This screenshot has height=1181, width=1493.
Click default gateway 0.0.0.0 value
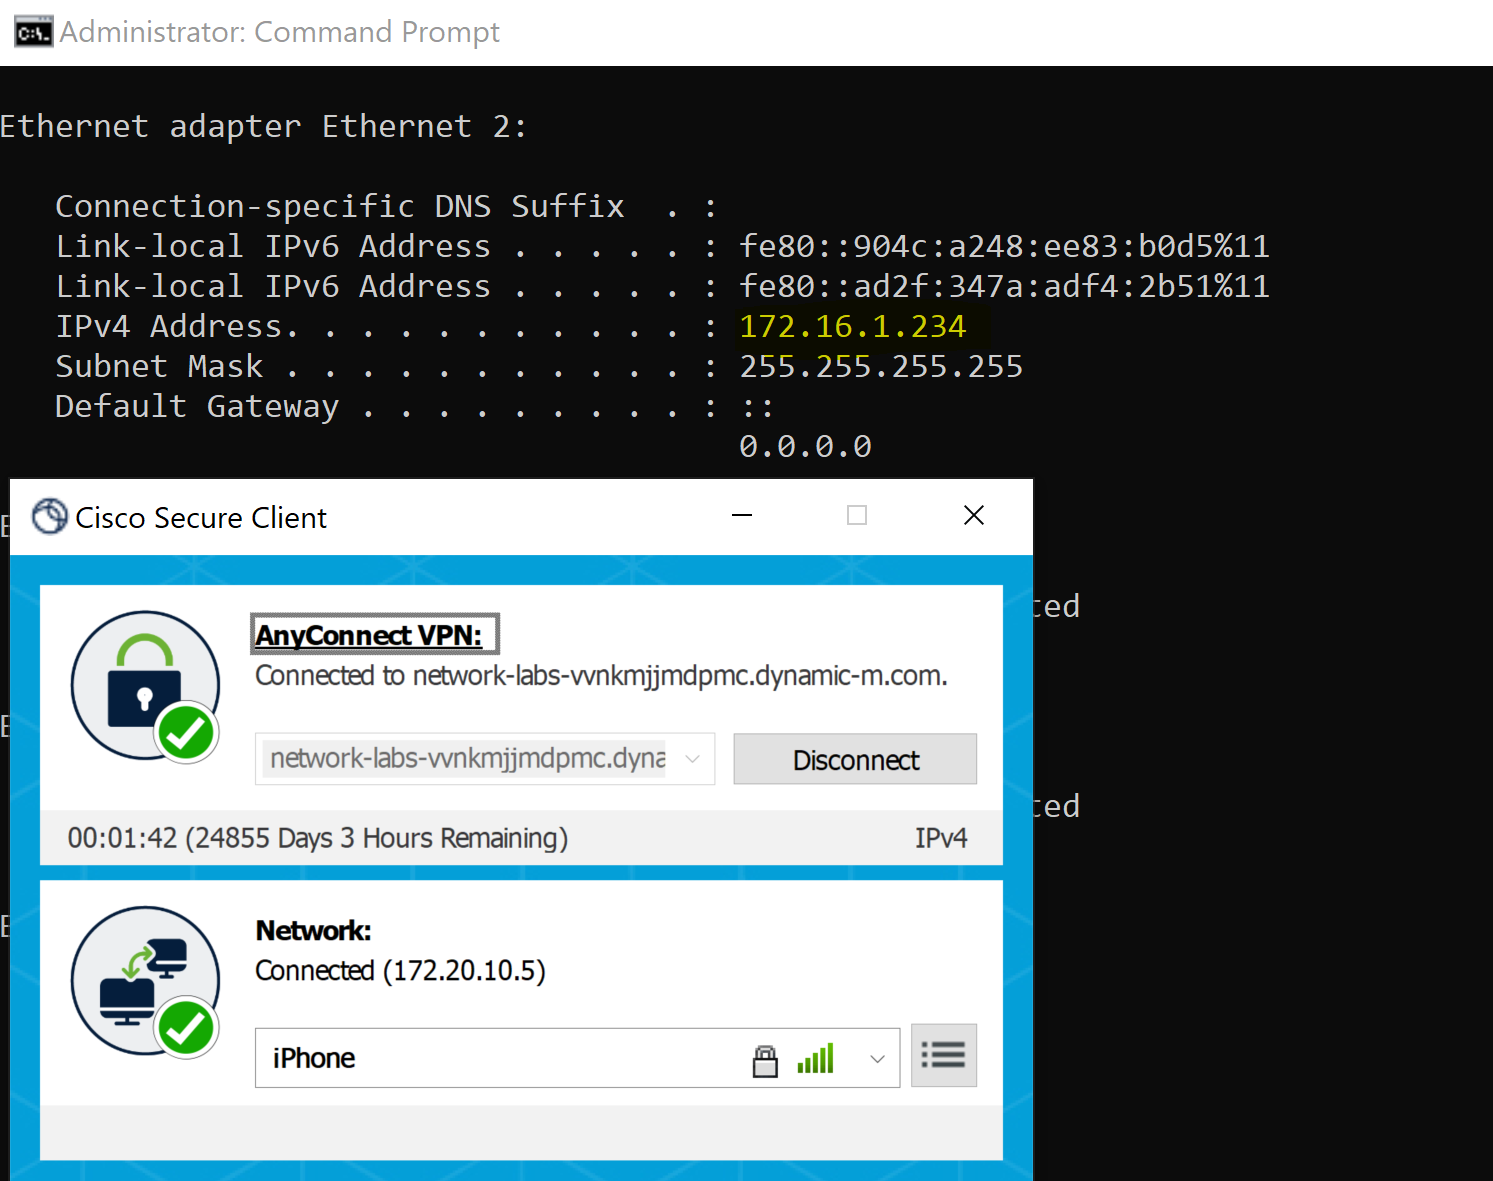(x=805, y=447)
